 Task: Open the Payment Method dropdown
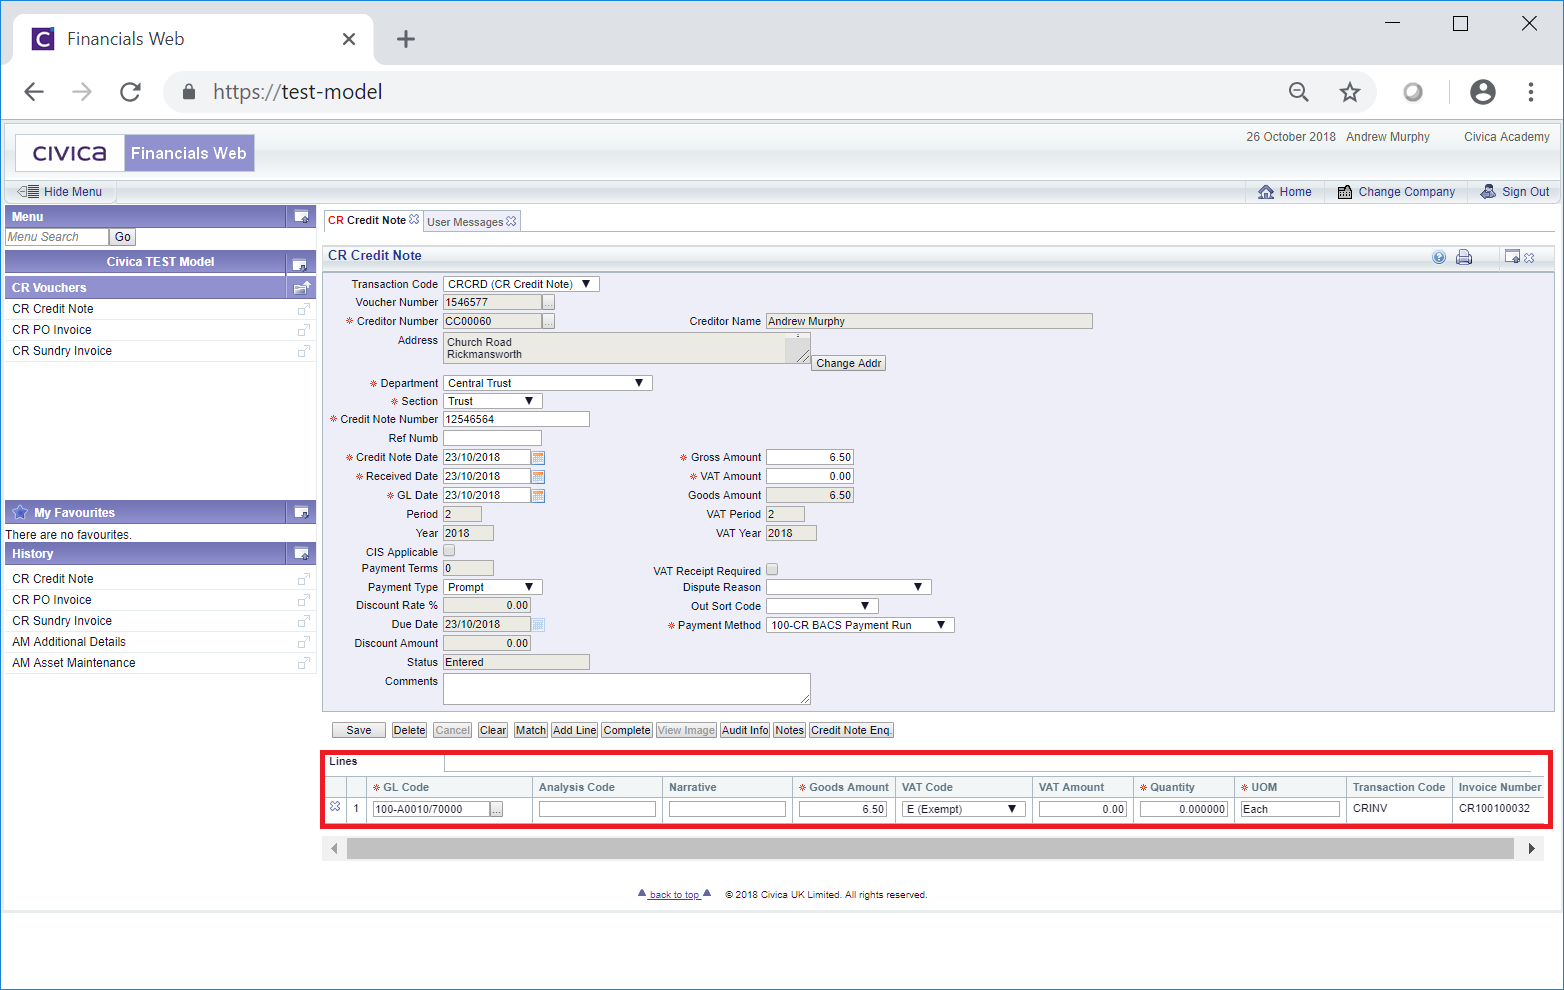point(860,625)
